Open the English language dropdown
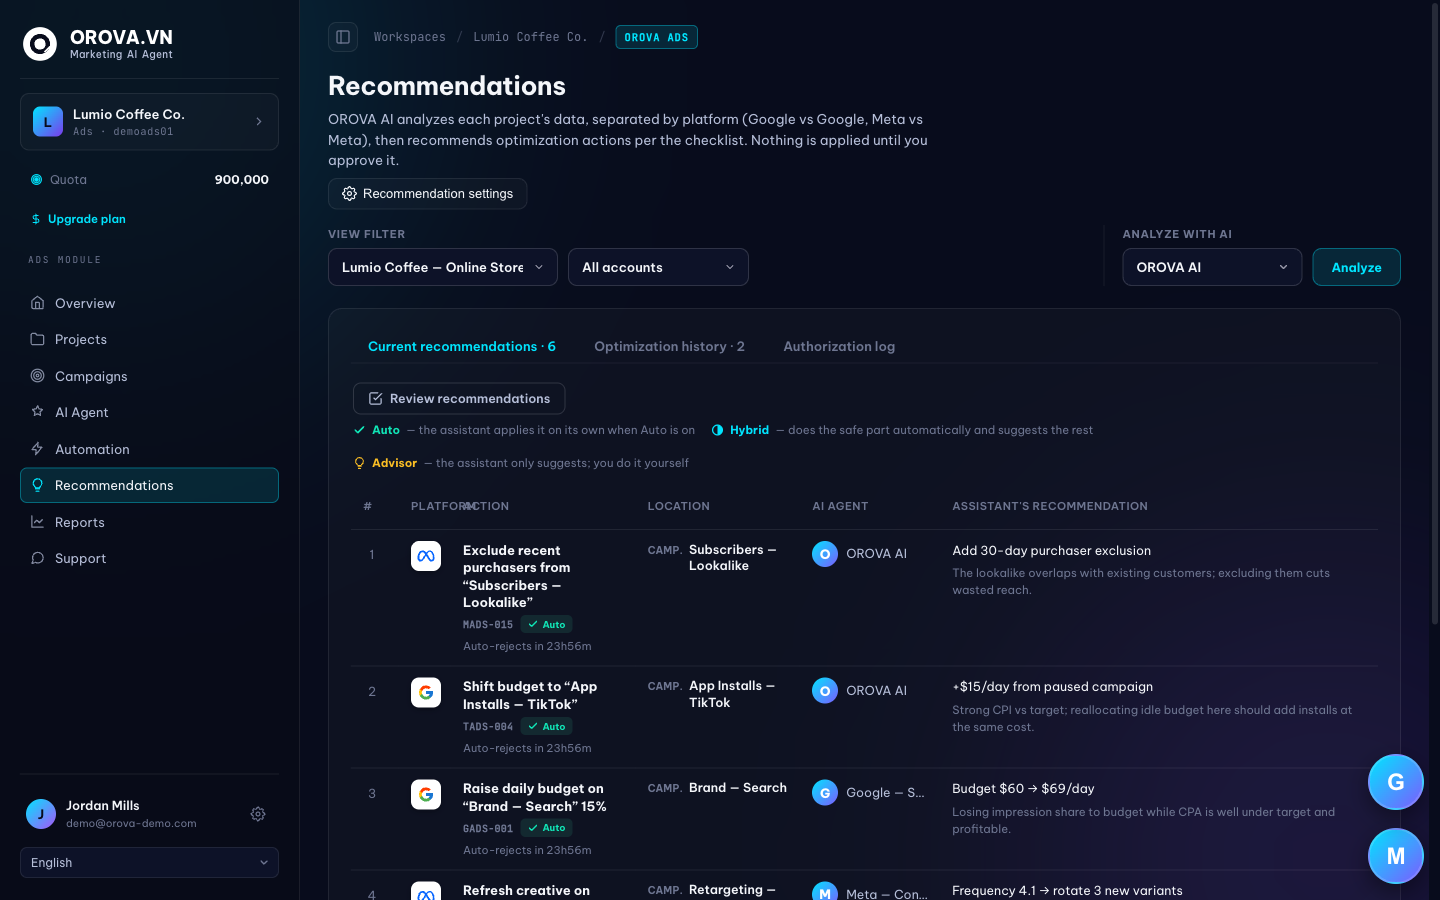Screen dimensions: 1440x900 pos(149,863)
